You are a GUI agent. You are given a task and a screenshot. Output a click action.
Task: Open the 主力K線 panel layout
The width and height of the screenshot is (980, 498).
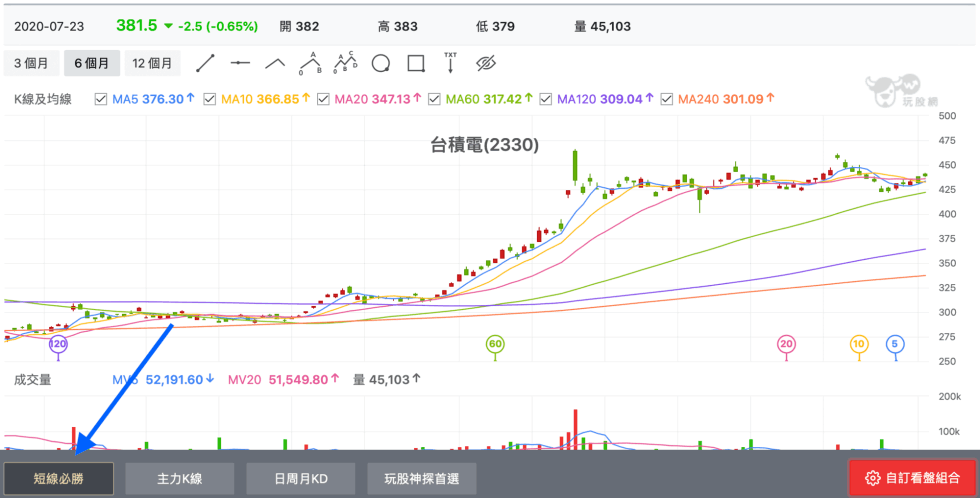[x=180, y=479]
